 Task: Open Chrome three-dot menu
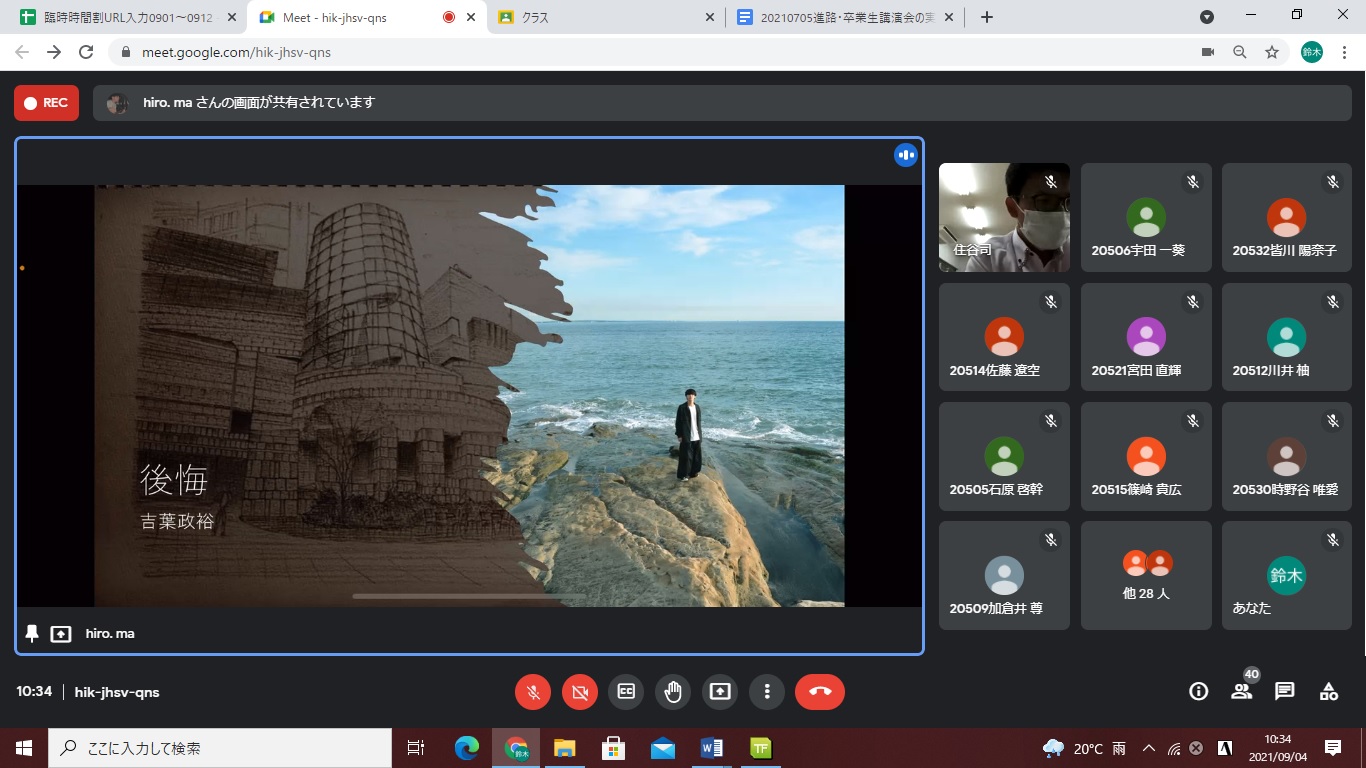point(1344,52)
